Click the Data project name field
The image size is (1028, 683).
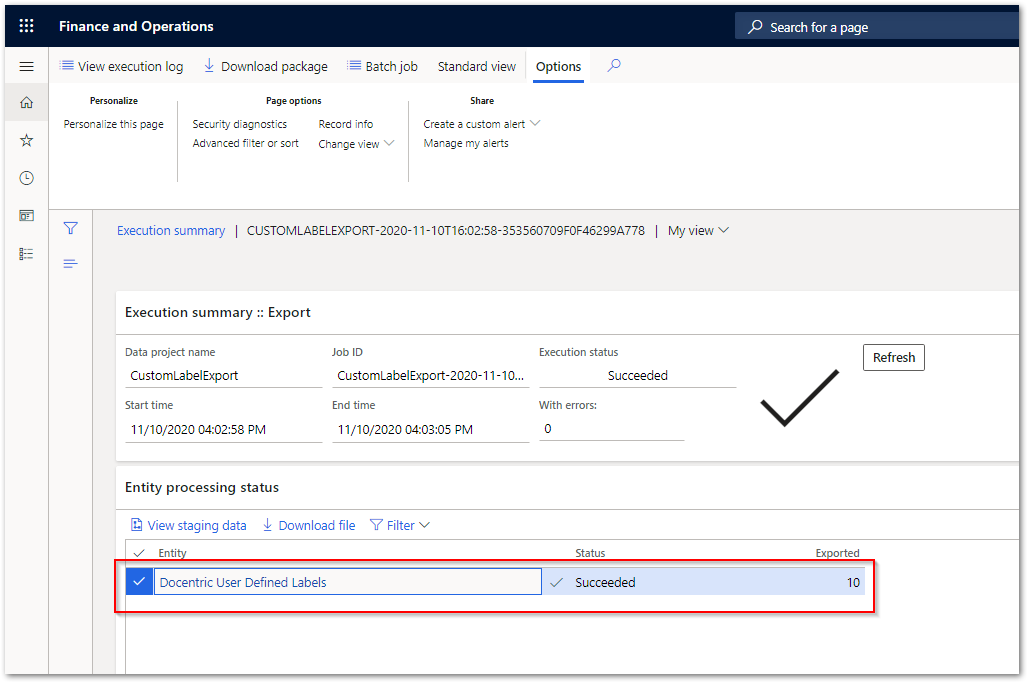224,376
